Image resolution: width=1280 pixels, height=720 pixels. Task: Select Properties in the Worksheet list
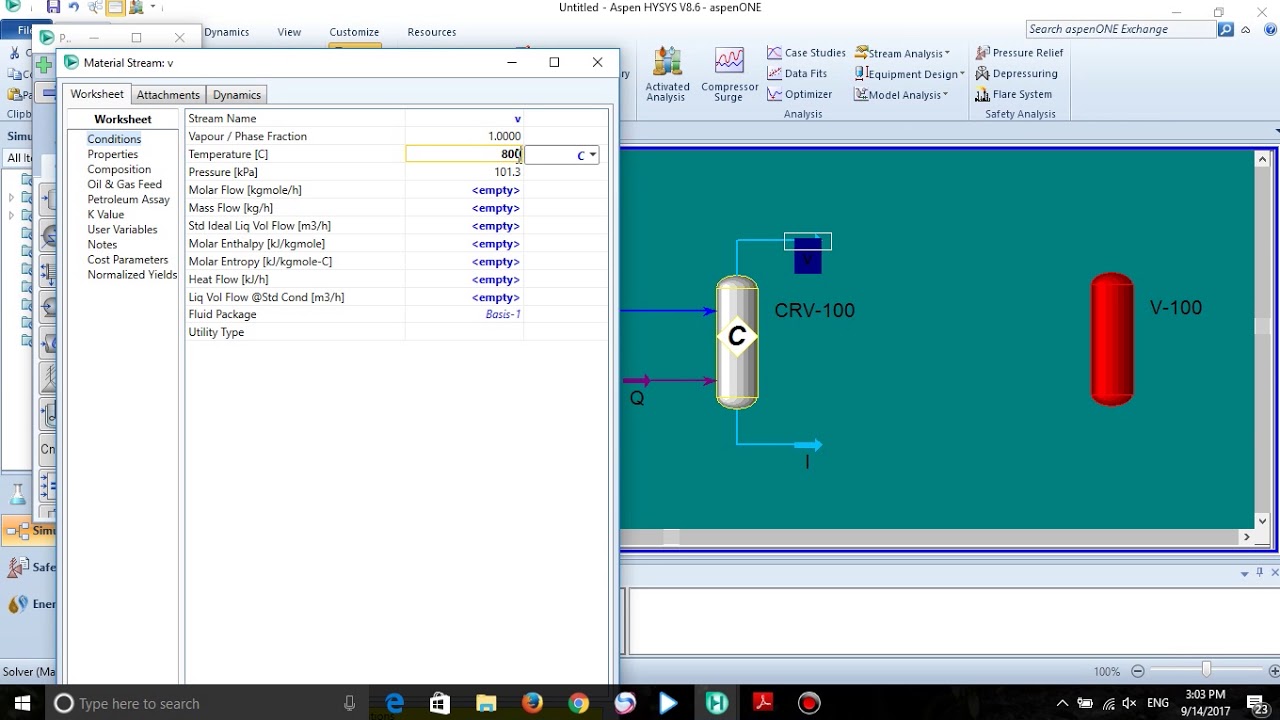(x=112, y=154)
